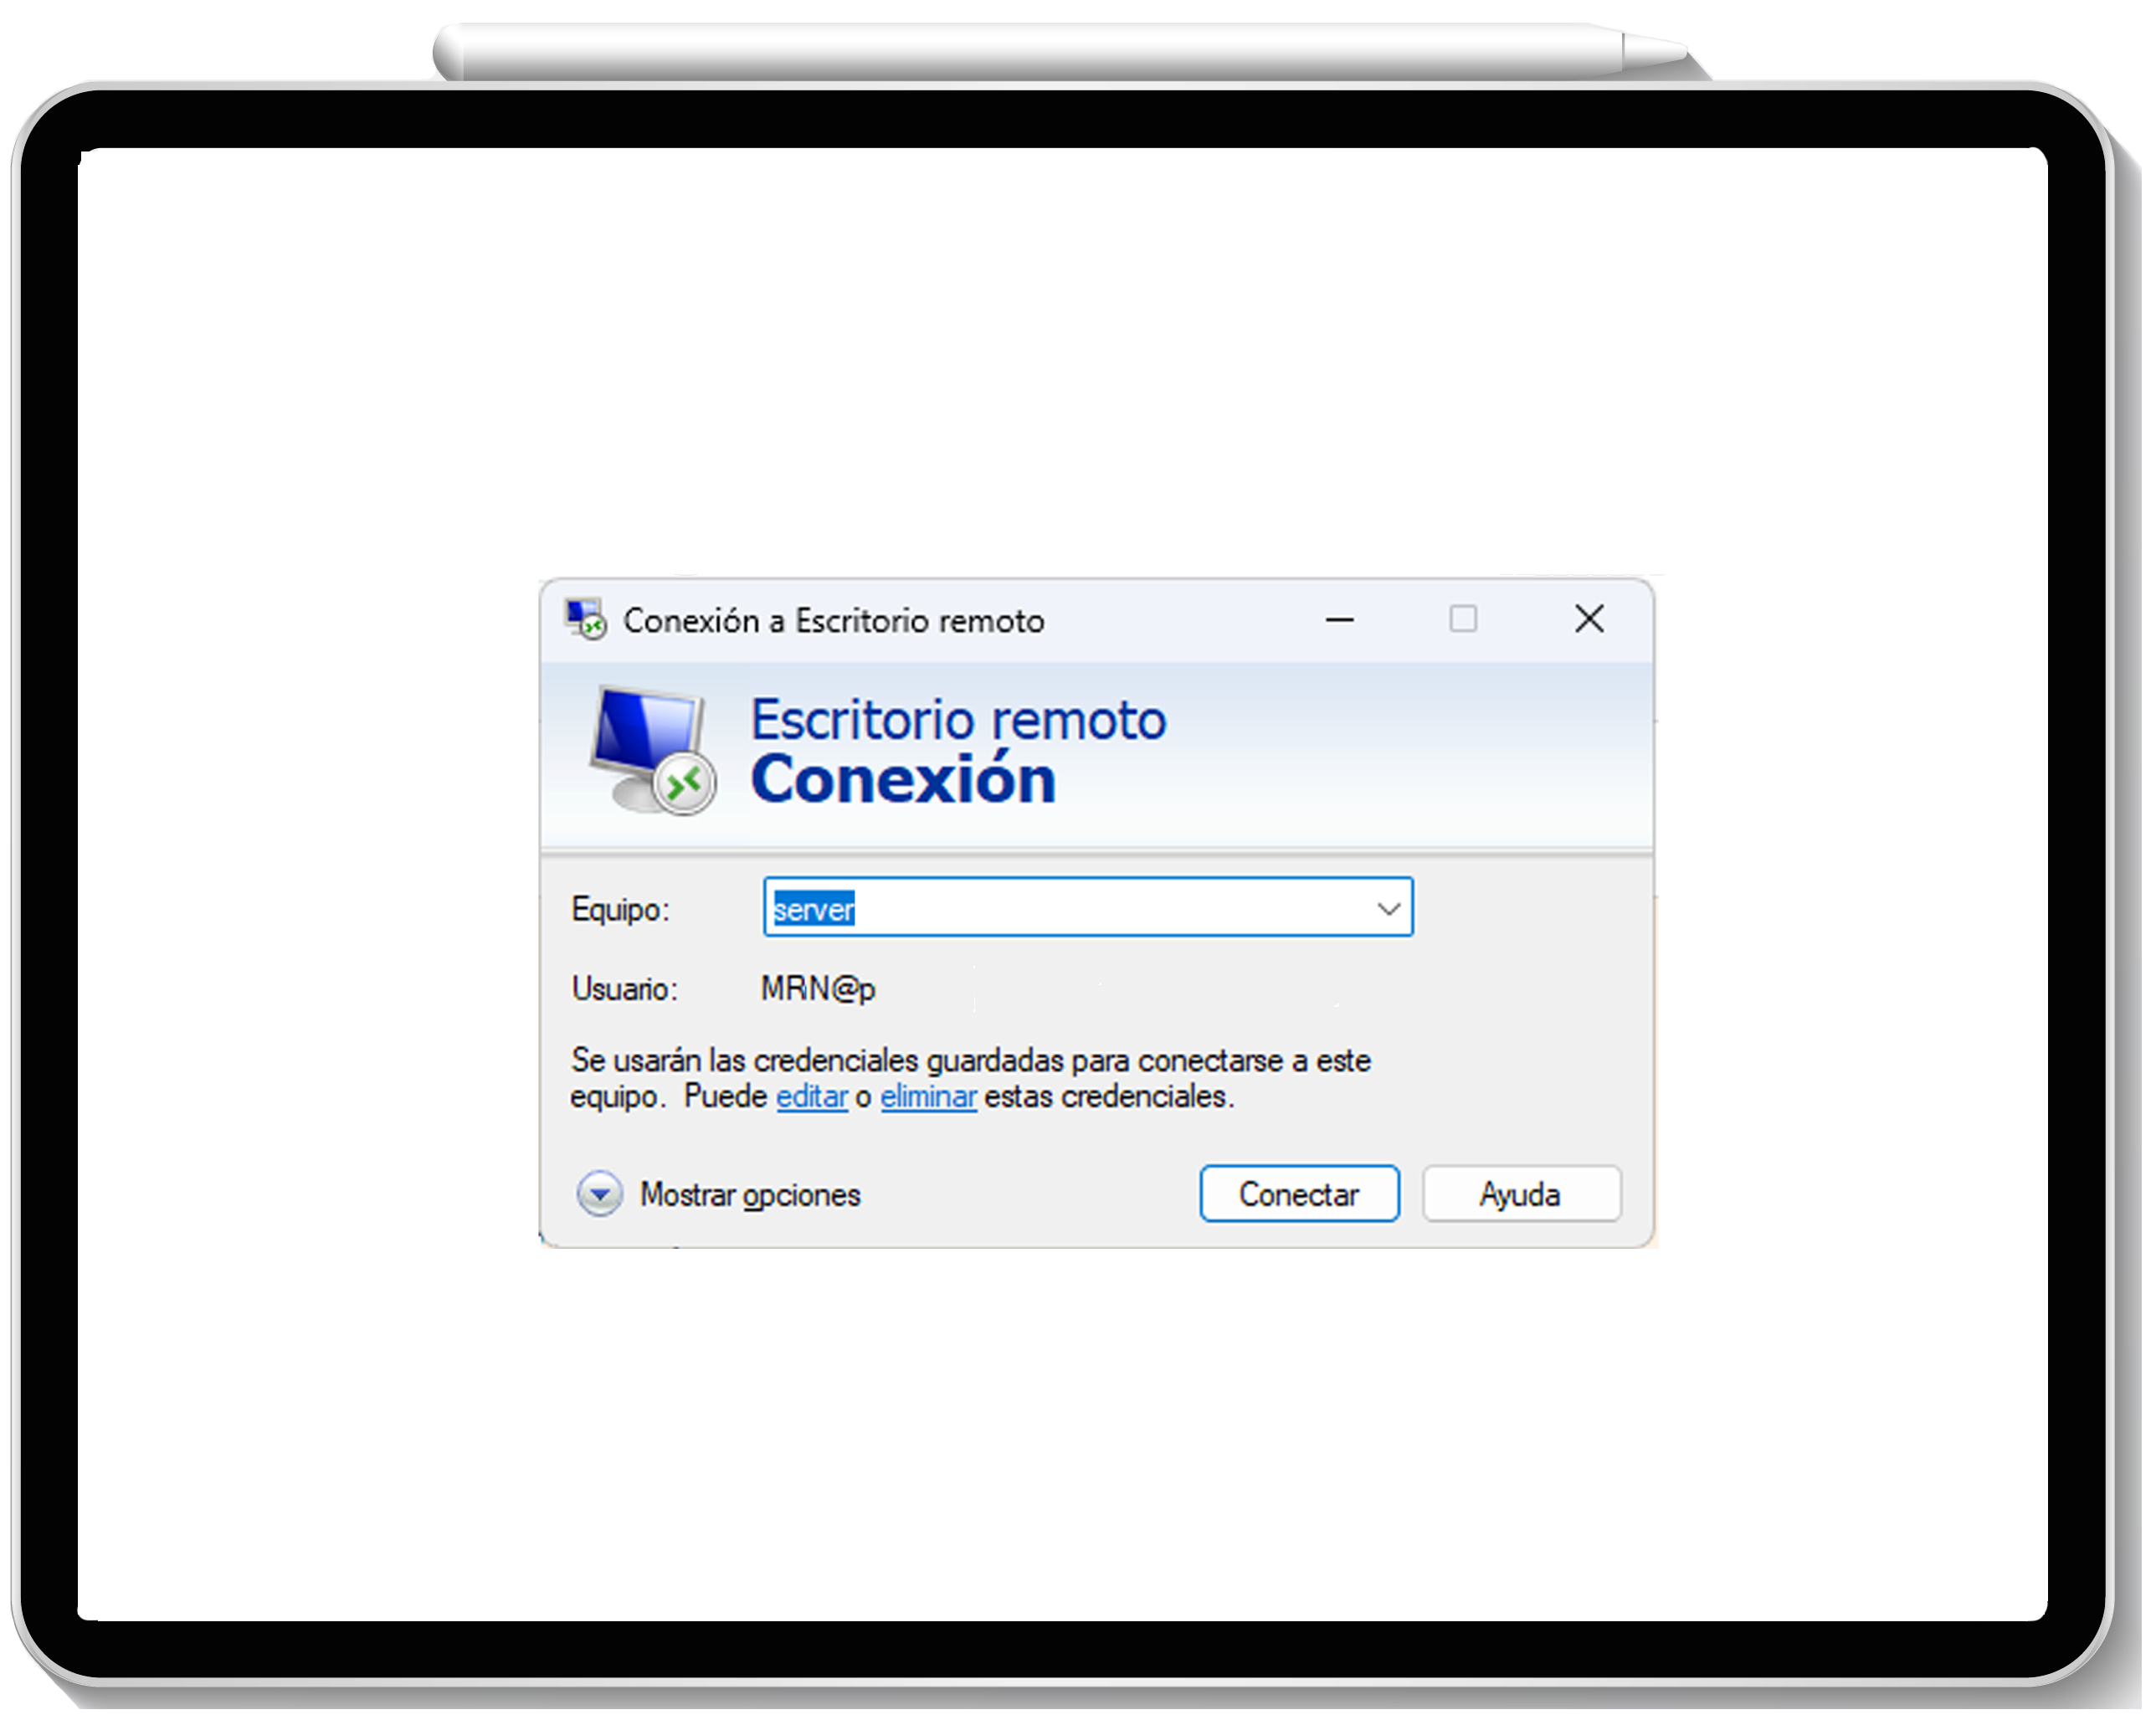Viewport: 2156px width, 1720px height.
Task: Minimize the Conexión a Escritorio remoto window
Action: click(x=1340, y=620)
